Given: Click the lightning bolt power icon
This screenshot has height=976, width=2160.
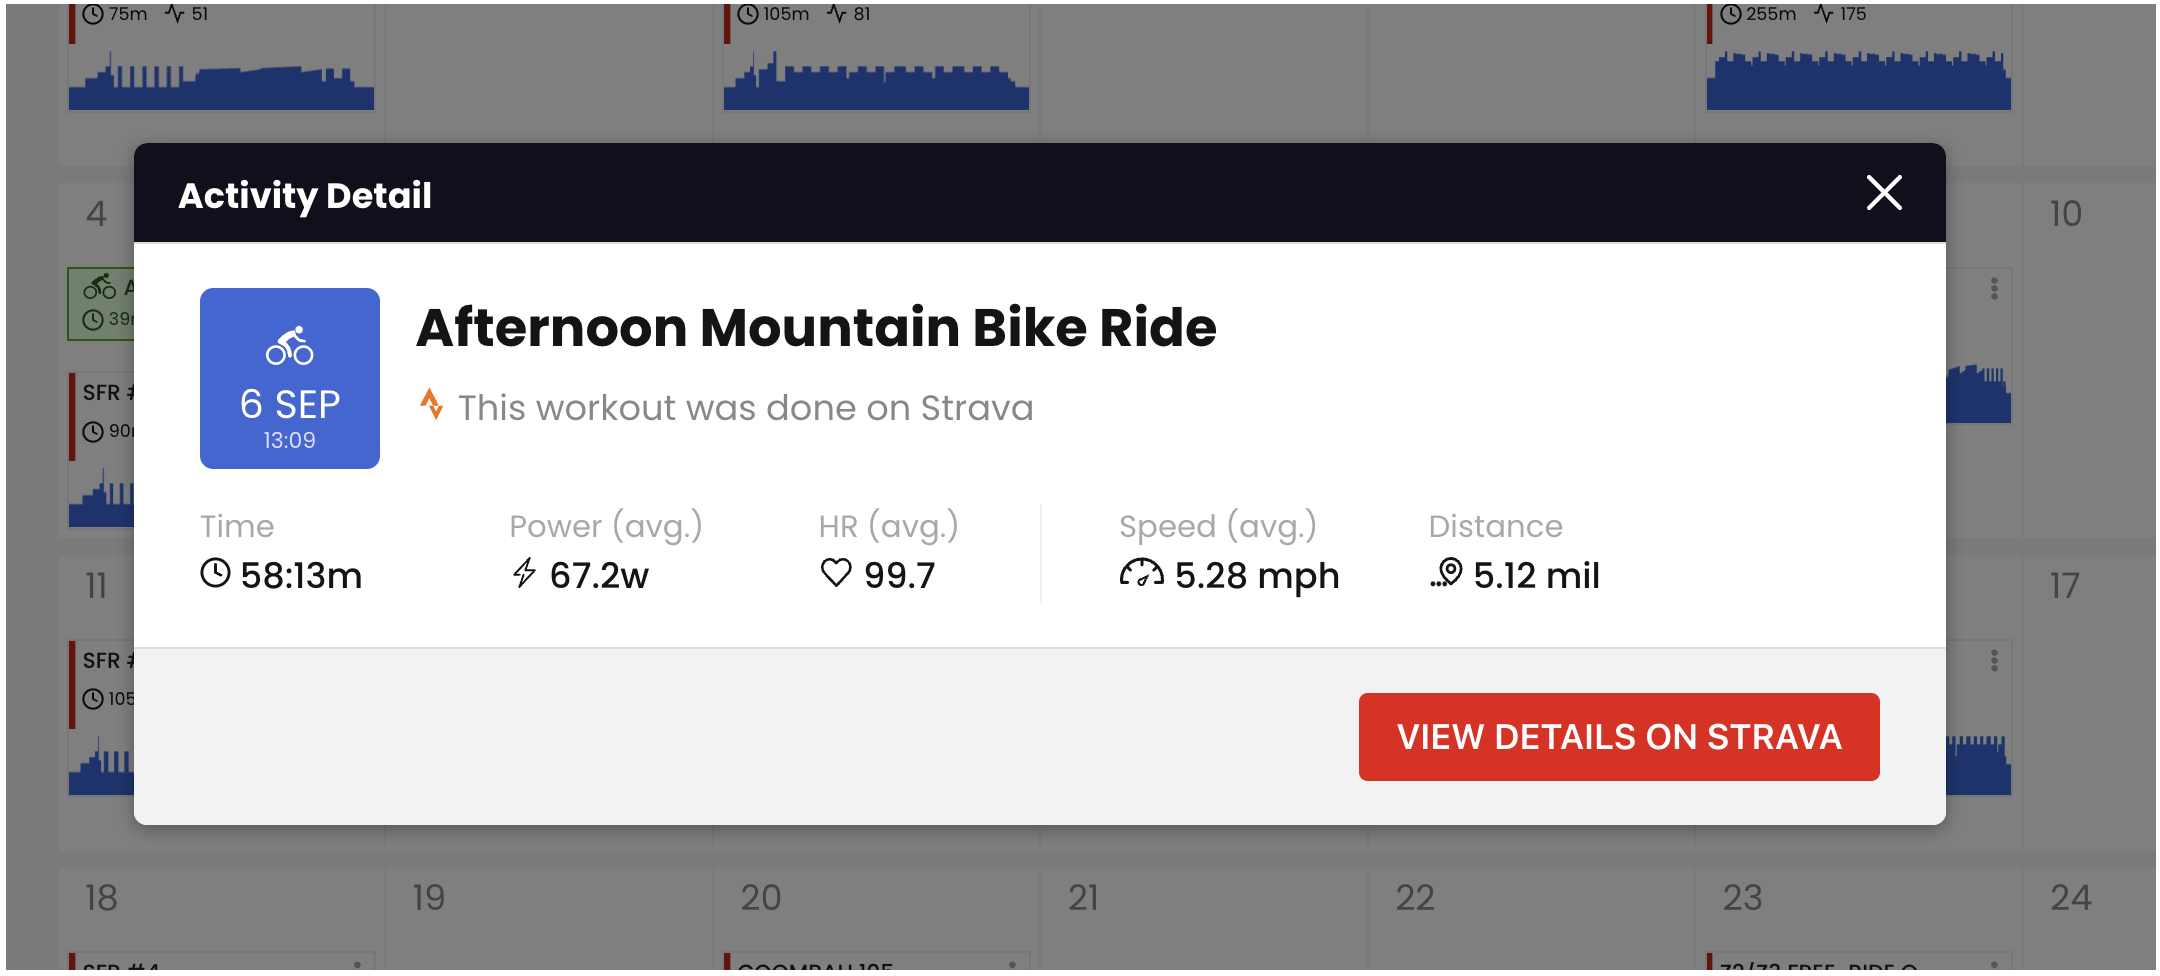Looking at the screenshot, I should coord(524,574).
